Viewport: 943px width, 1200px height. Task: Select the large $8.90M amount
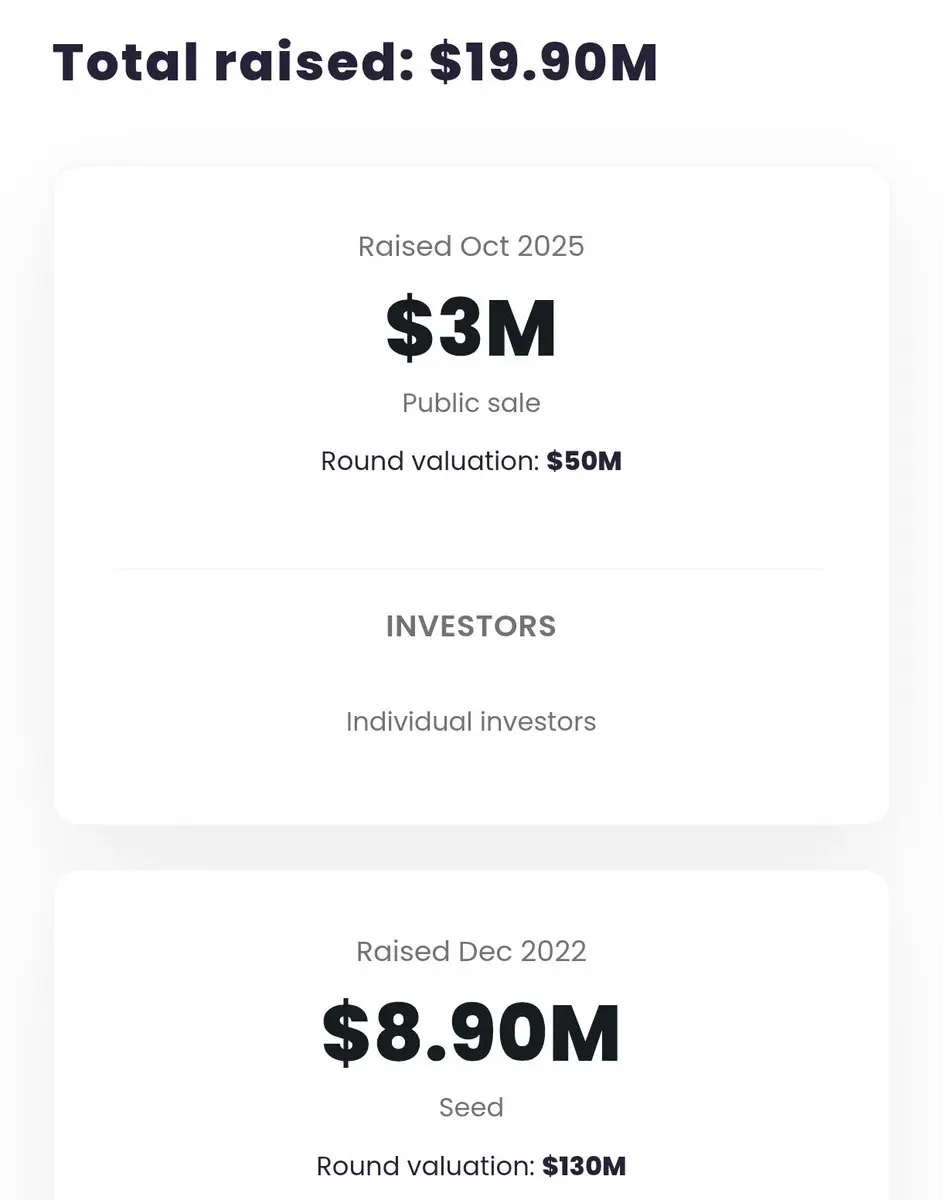click(x=471, y=1034)
